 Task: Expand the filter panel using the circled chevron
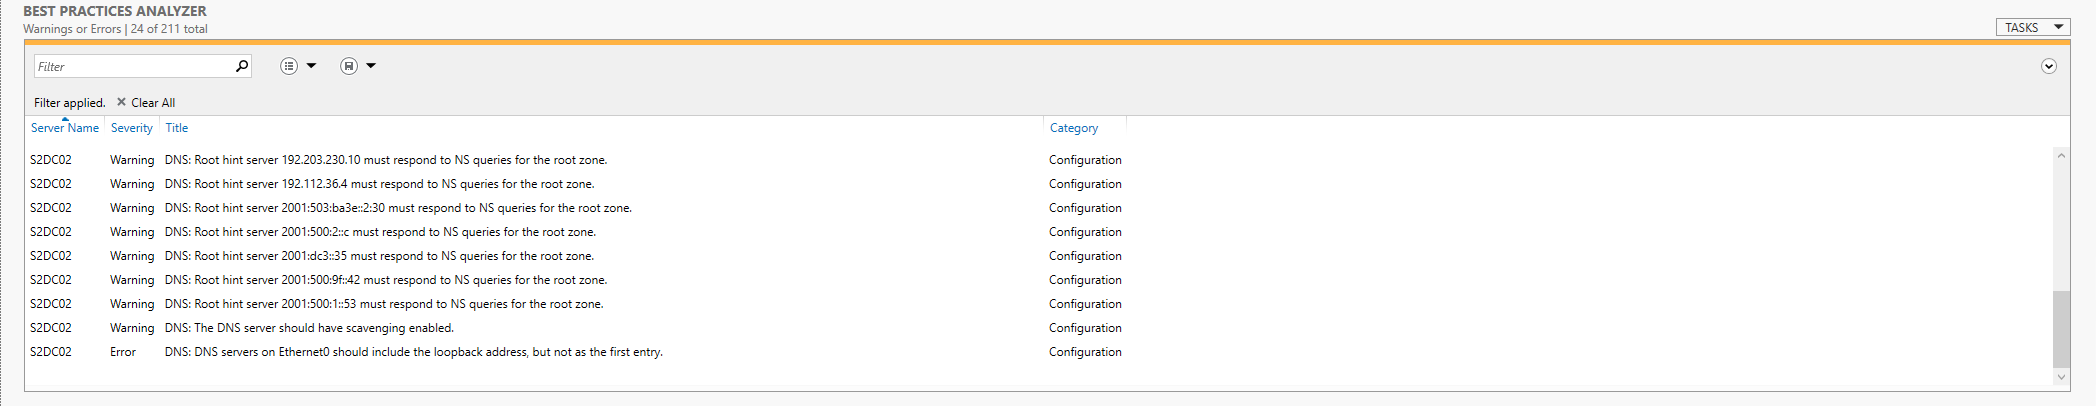(x=2048, y=66)
